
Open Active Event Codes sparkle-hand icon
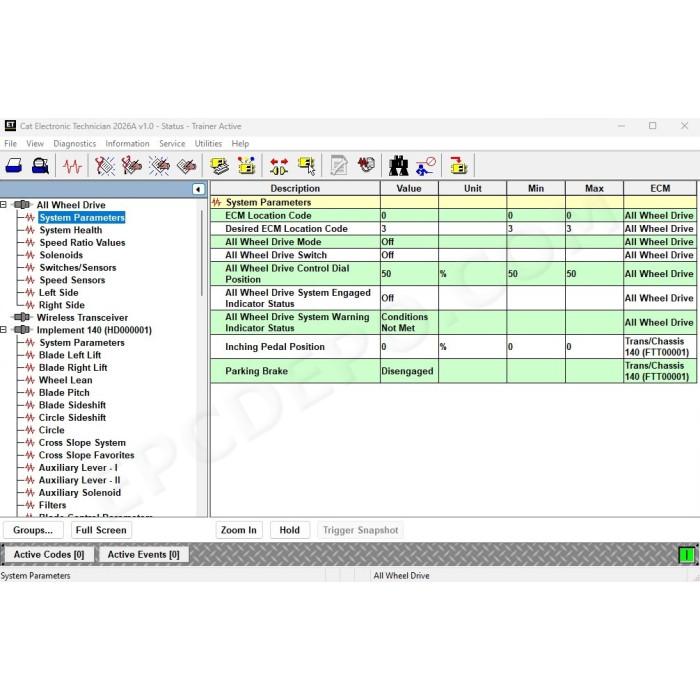159,166
